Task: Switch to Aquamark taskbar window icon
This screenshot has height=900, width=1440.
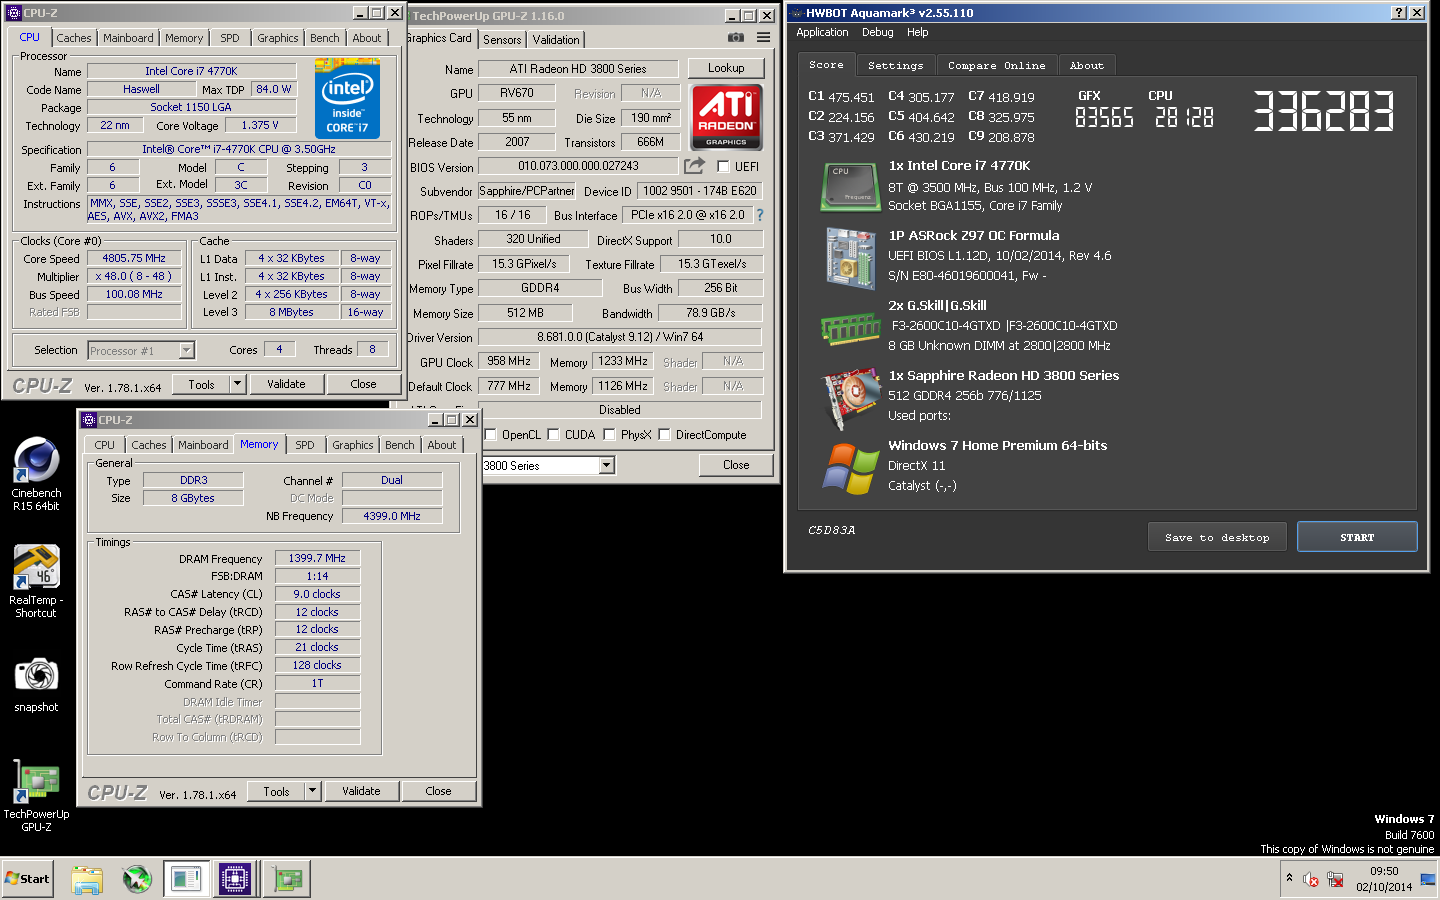Action: click(186, 879)
